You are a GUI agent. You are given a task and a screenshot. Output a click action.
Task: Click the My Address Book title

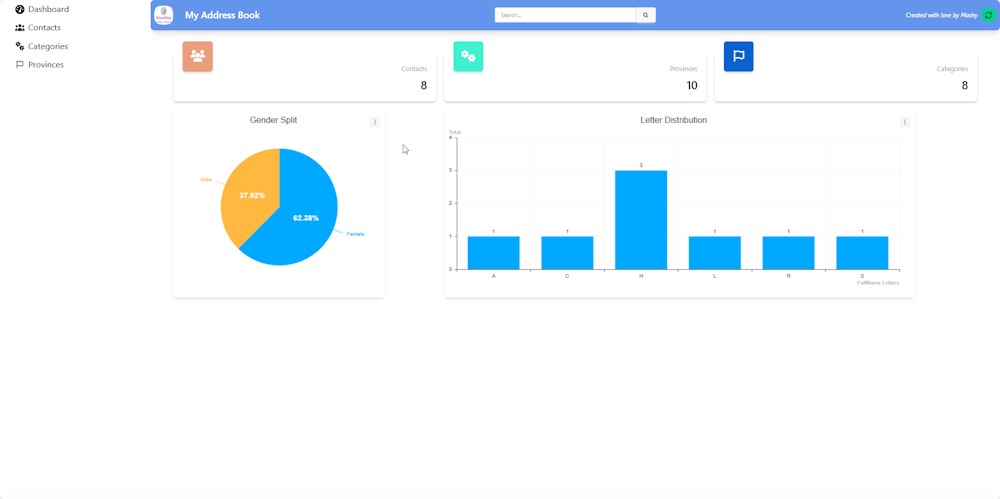point(223,15)
